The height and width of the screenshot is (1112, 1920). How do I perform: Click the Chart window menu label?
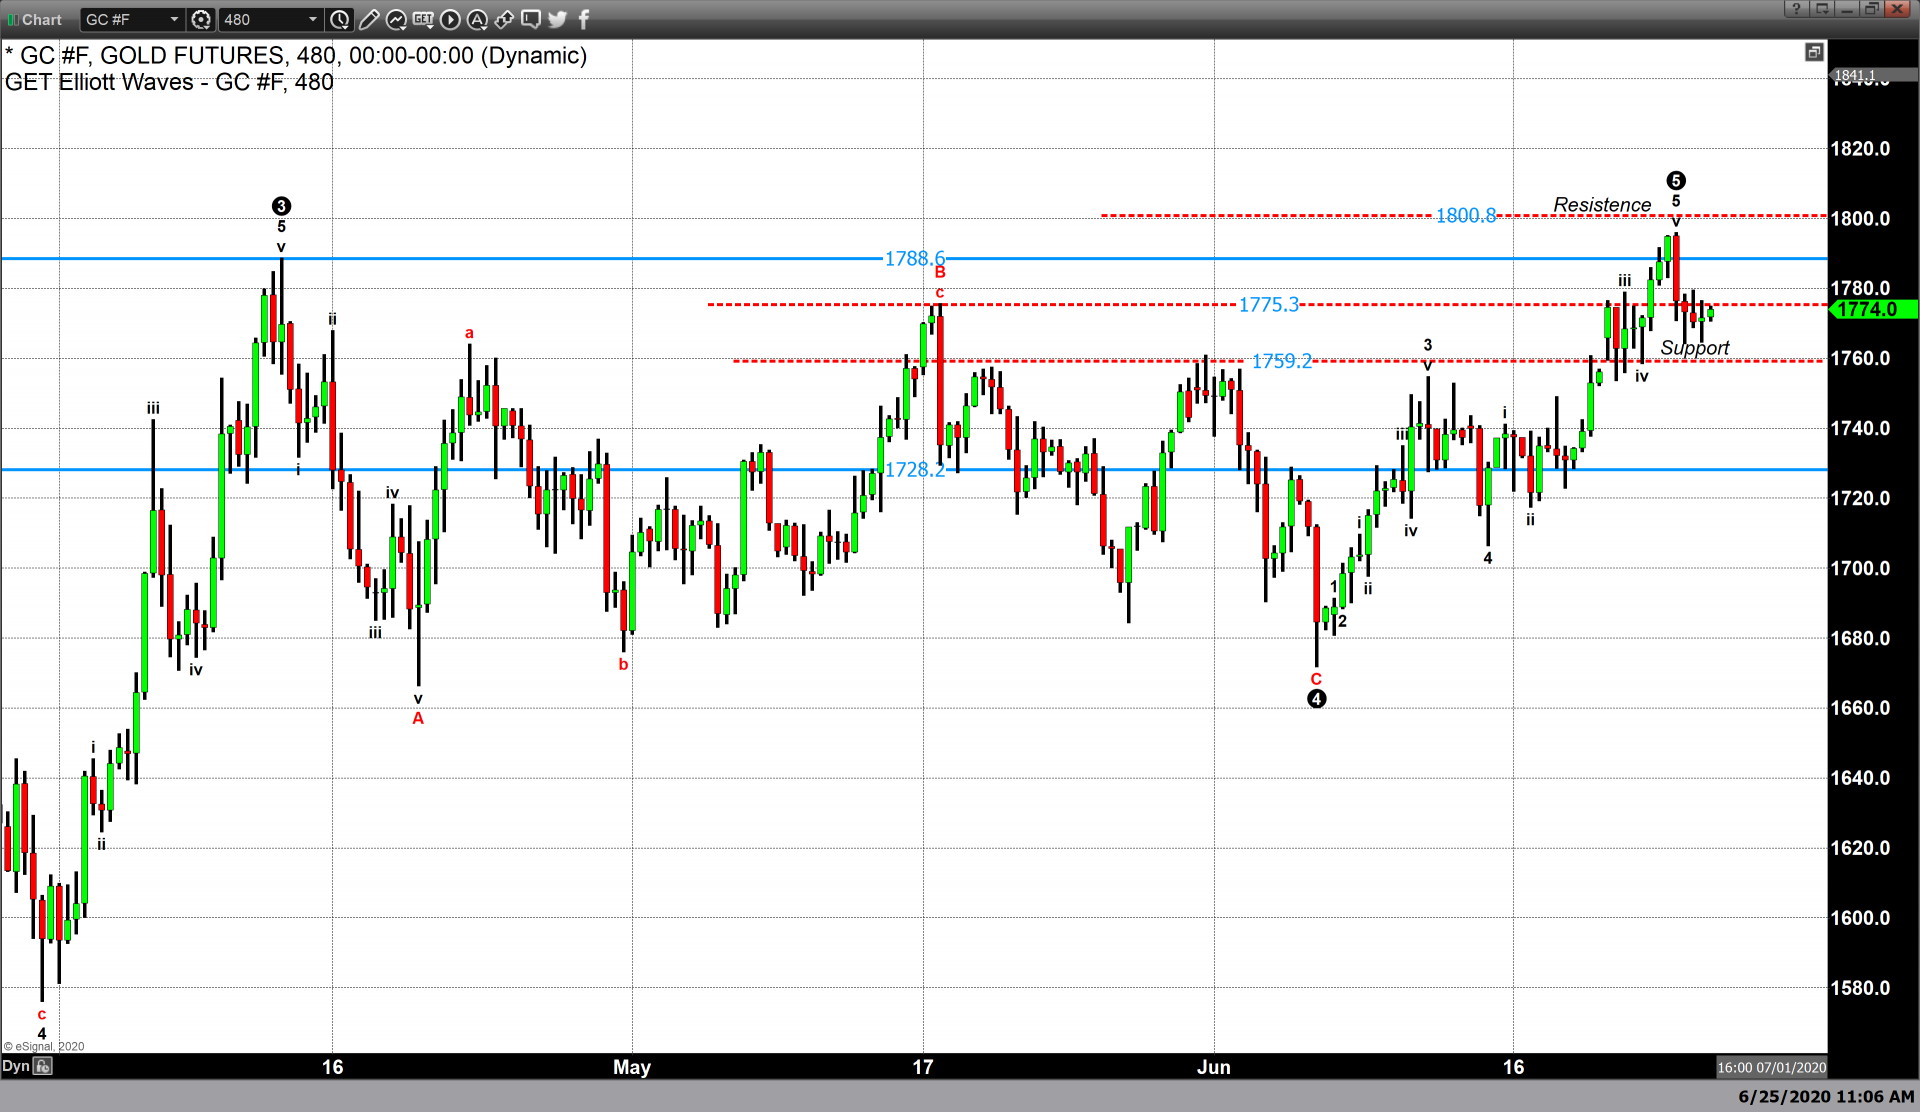42,19
